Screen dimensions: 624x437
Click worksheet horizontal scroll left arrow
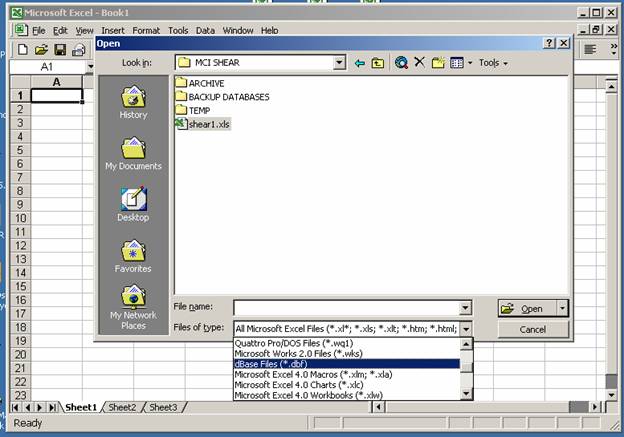point(378,407)
